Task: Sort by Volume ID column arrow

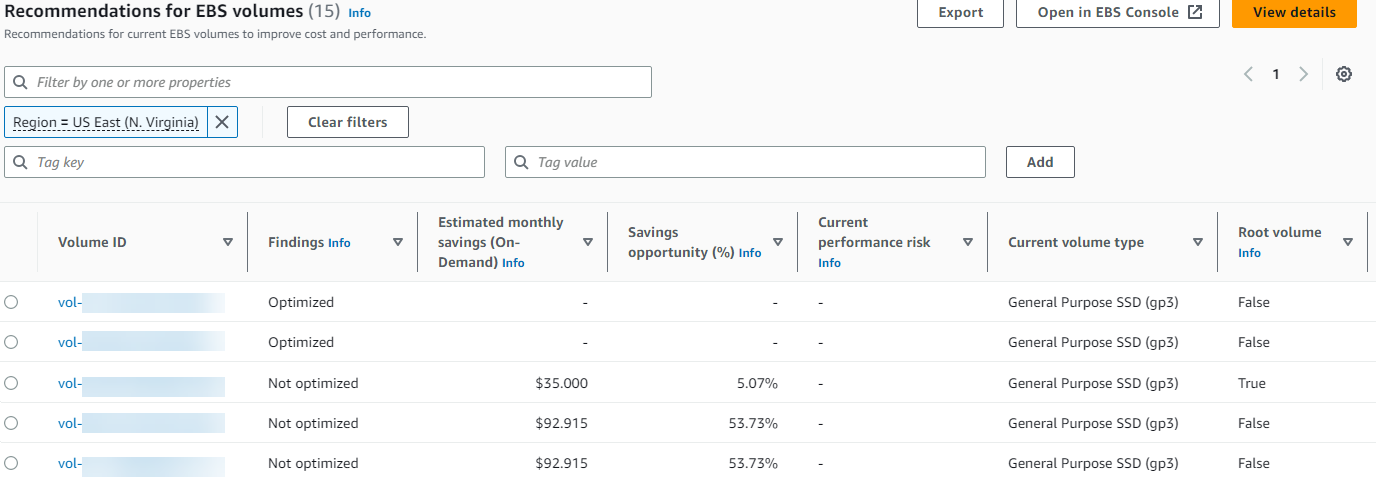Action: [228, 242]
